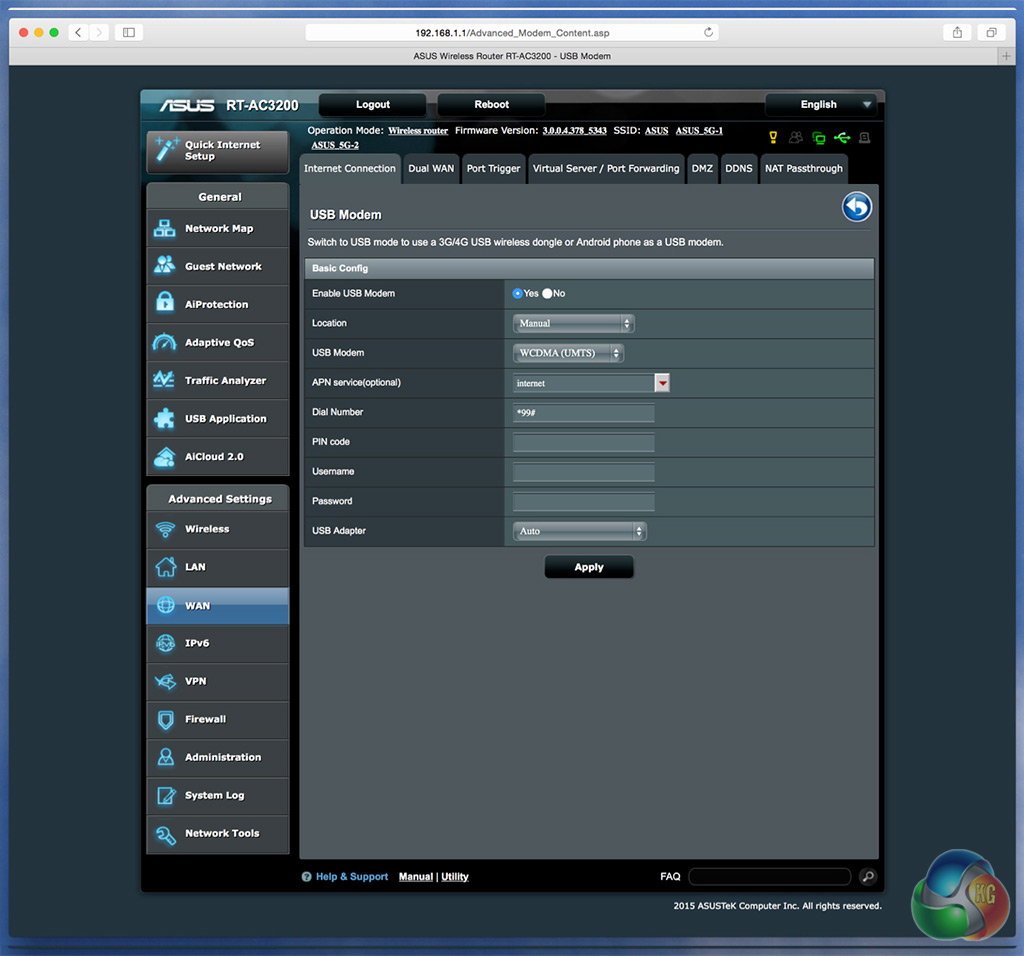Go to Guest Network settings
1024x956 pixels.
tap(217, 266)
